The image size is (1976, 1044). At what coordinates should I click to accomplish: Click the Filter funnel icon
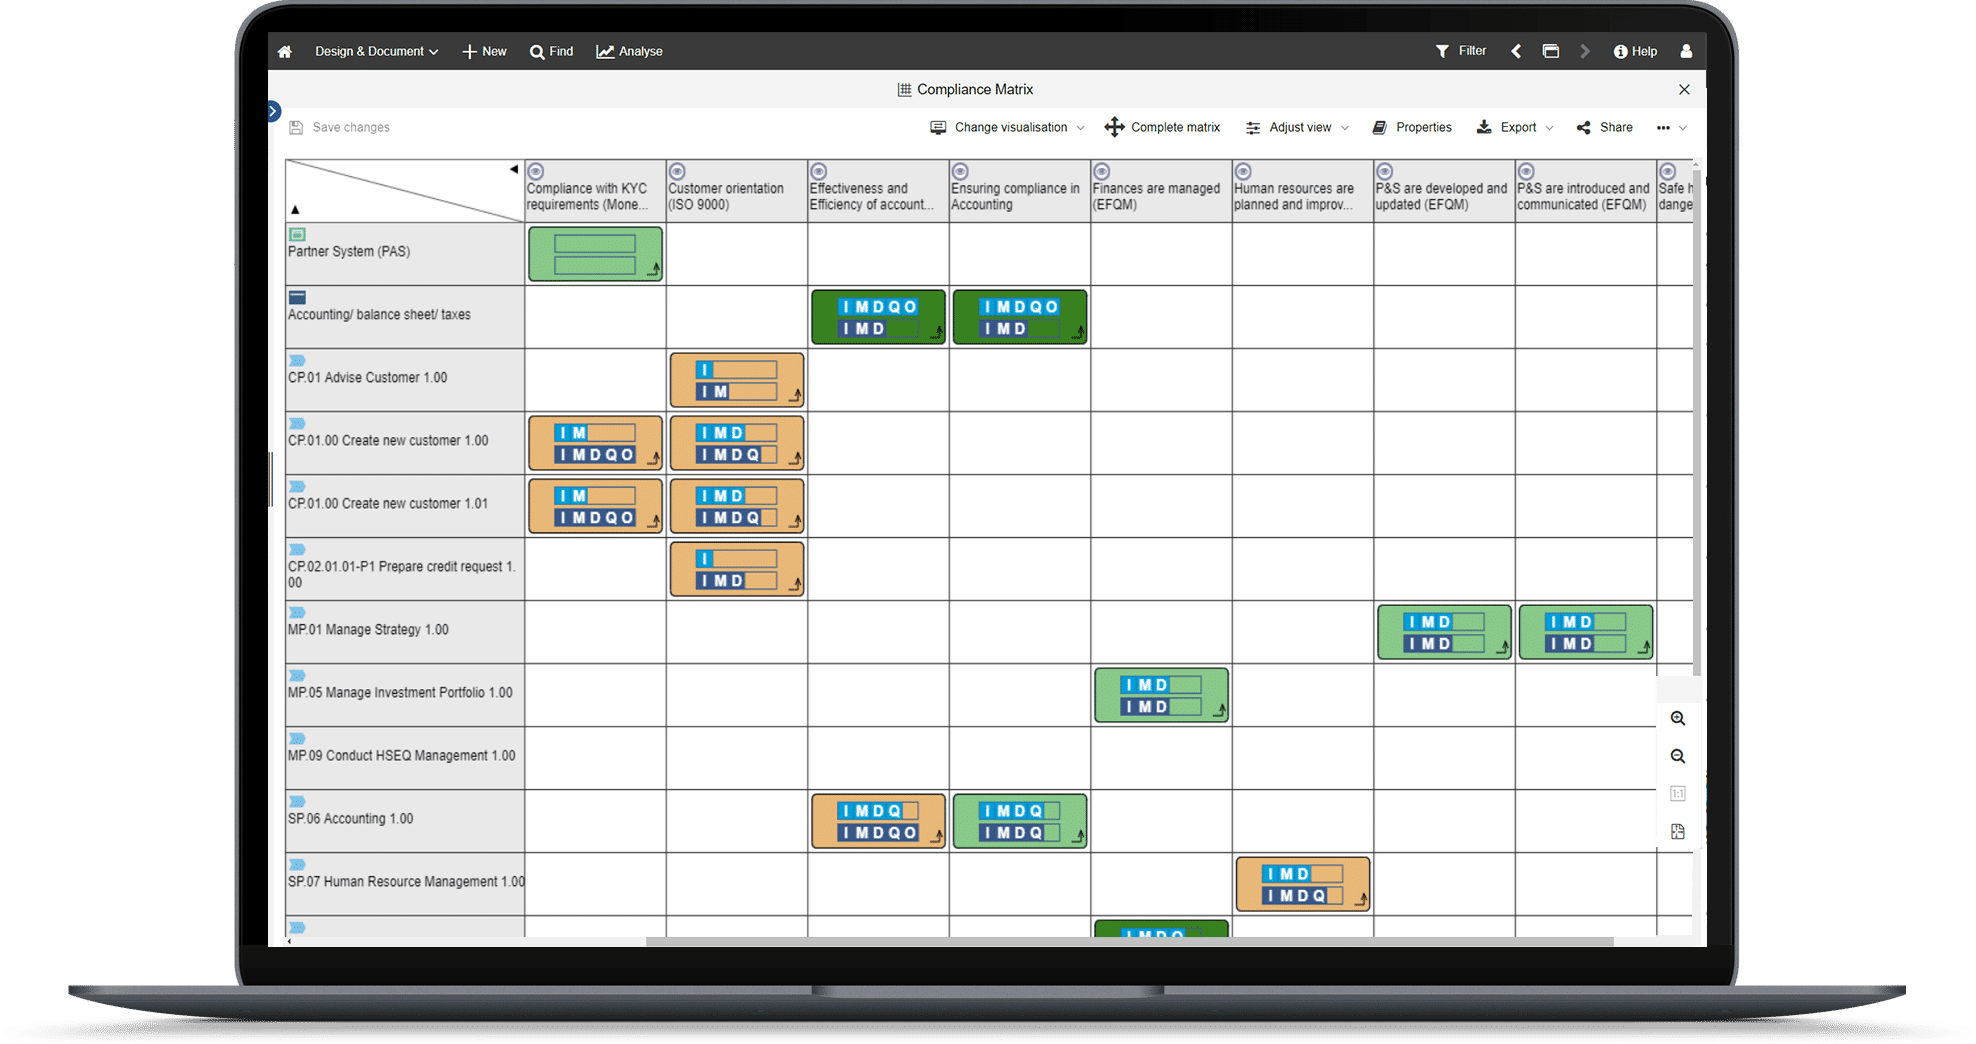coord(1442,51)
